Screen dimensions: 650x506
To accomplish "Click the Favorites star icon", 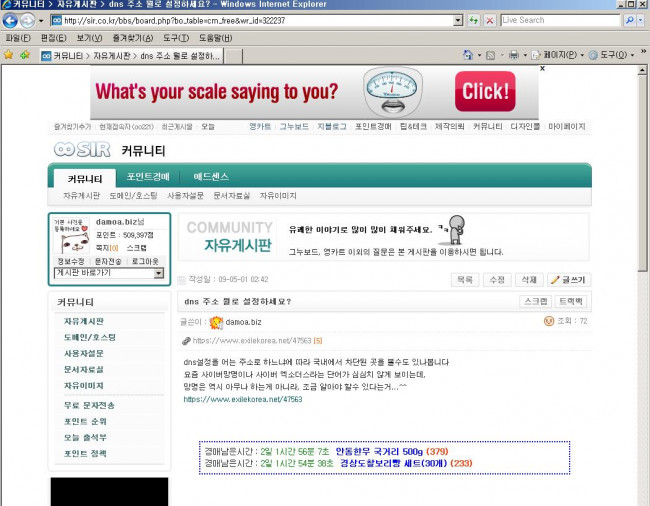I will coord(9,55).
